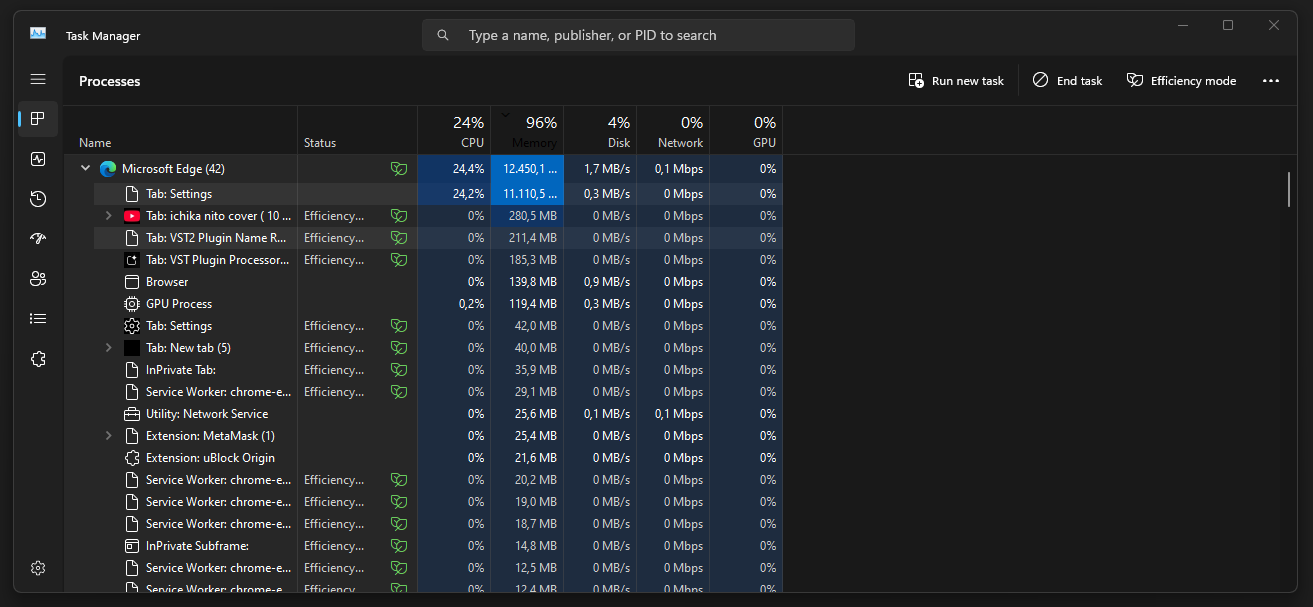
Task: Expand the Extension: MetaMask row
Action: coord(109,436)
